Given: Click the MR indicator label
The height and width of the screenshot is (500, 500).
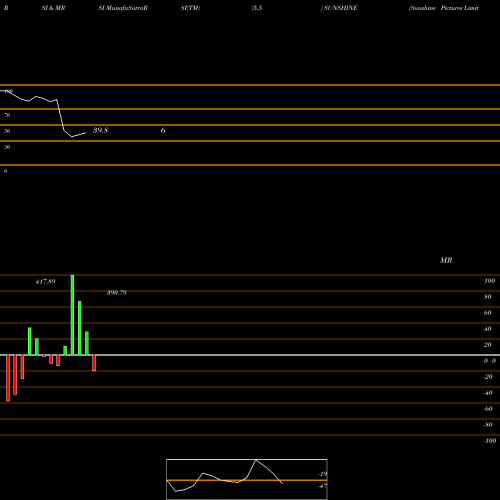Looking at the screenshot, I should click(x=446, y=260).
